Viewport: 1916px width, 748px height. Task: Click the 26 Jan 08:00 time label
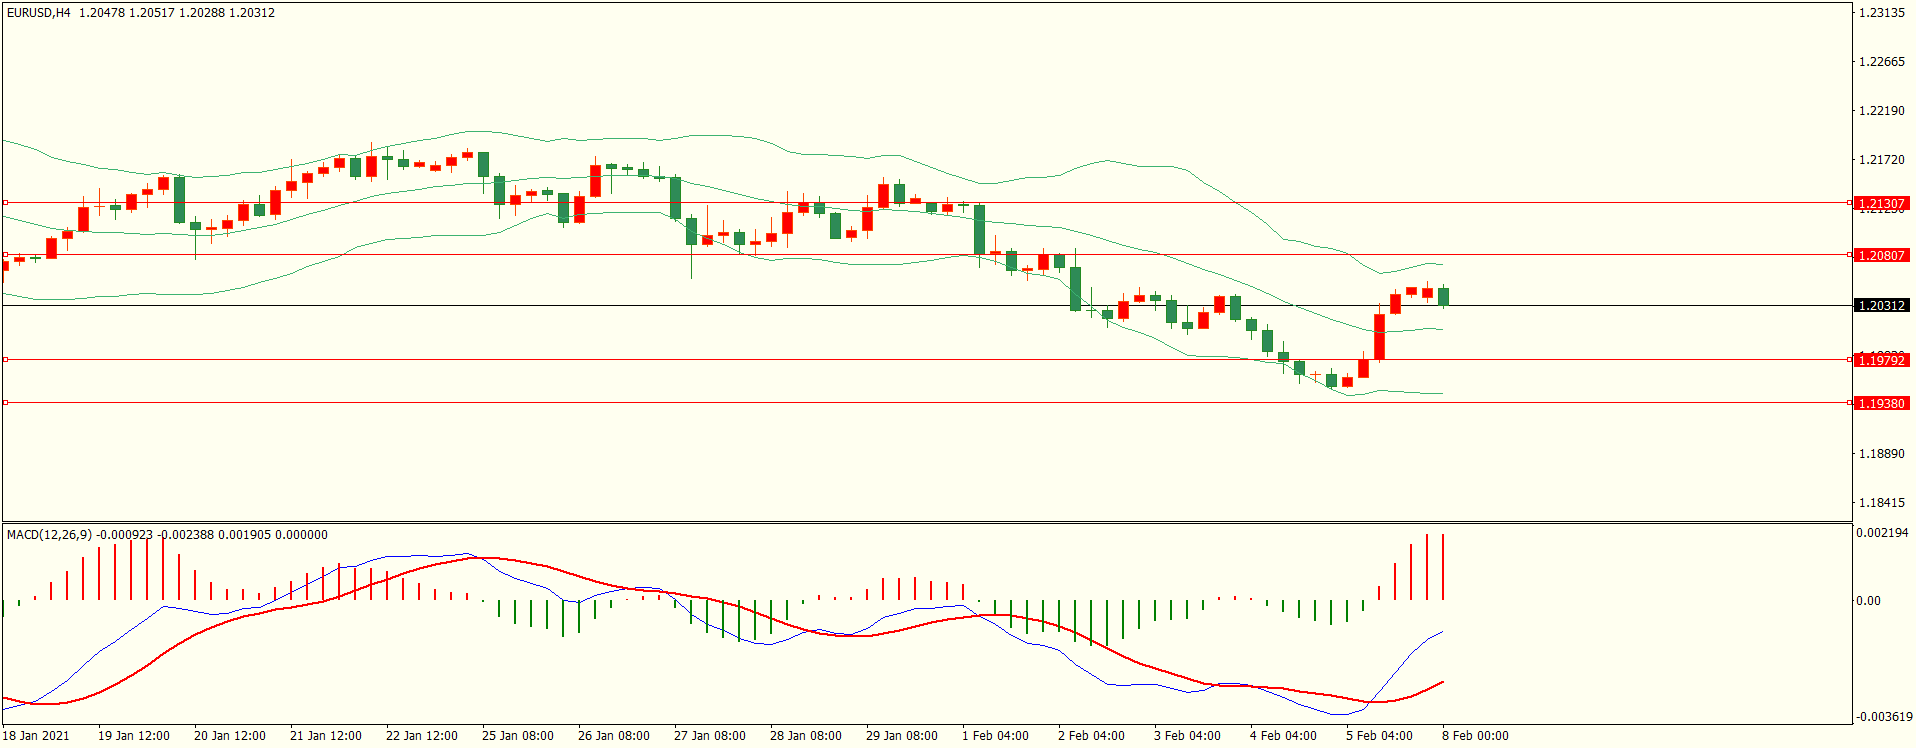[x=614, y=736]
